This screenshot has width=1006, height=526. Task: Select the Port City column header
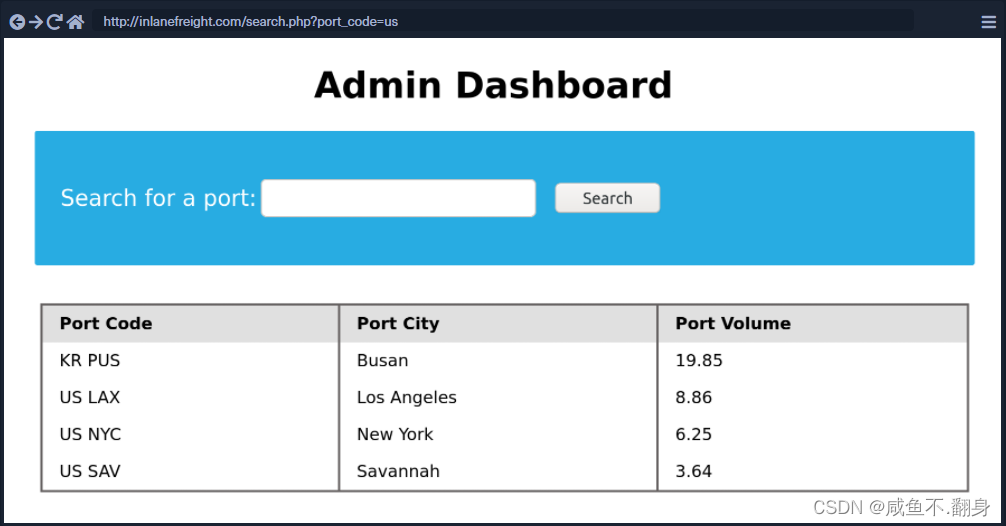(398, 323)
